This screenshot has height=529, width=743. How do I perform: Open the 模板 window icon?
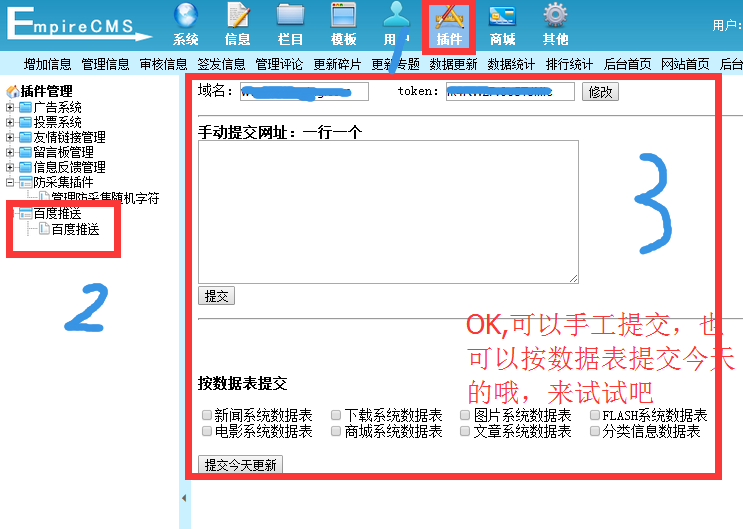pyautogui.click(x=344, y=16)
